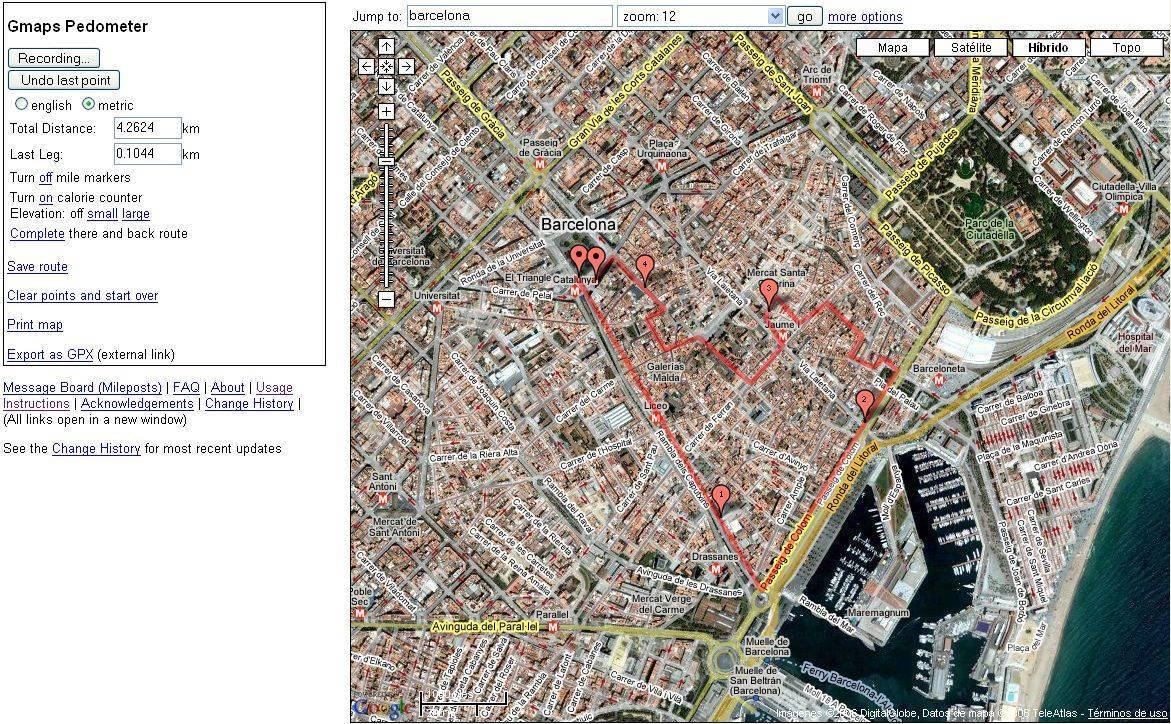This screenshot has width=1171, height=724.
Task: Pan the map up with the arrow
Action: tap(386, 46)
